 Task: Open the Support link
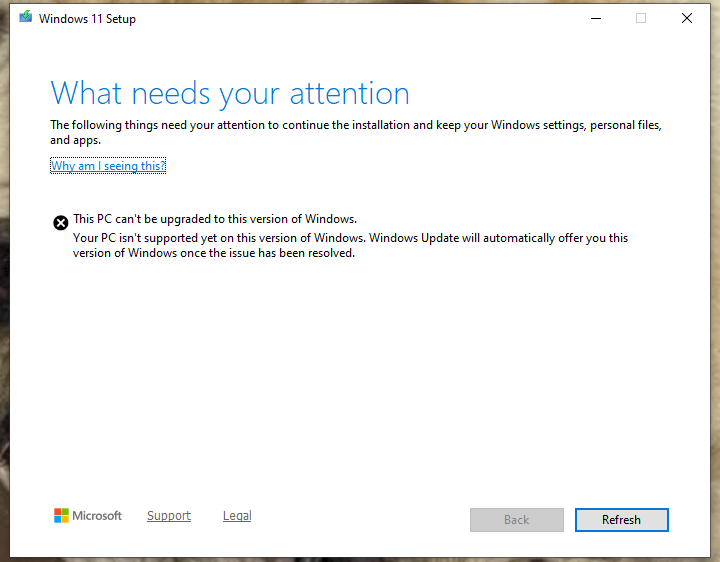point(169,516)
